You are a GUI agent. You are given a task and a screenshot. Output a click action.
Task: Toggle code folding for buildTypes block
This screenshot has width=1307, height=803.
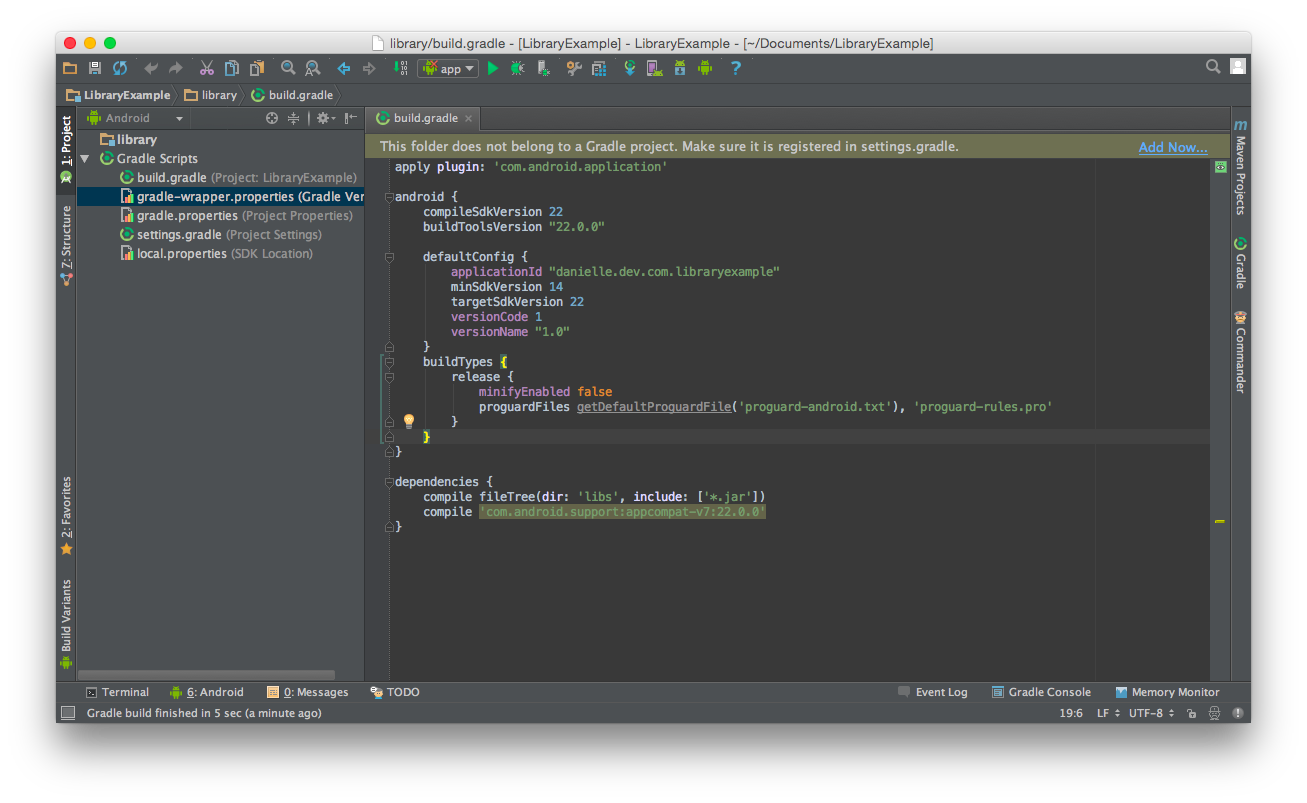(389, 362)
